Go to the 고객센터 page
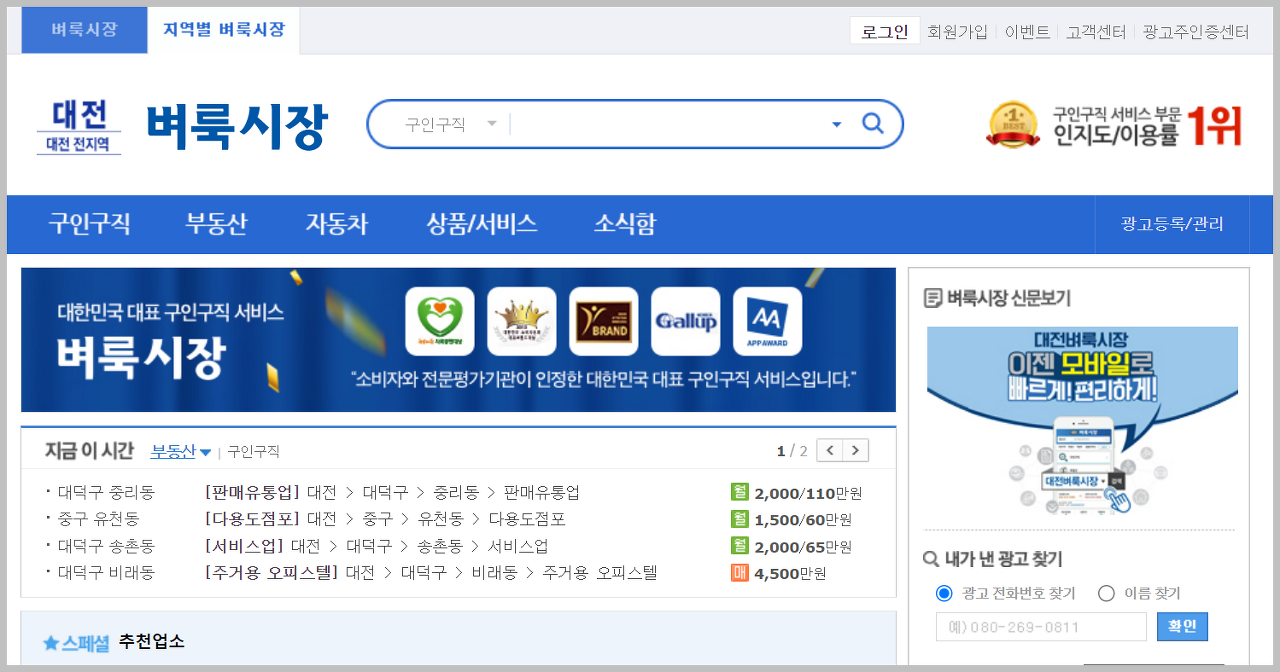 pyautogui.click(x=1096, y=32)
